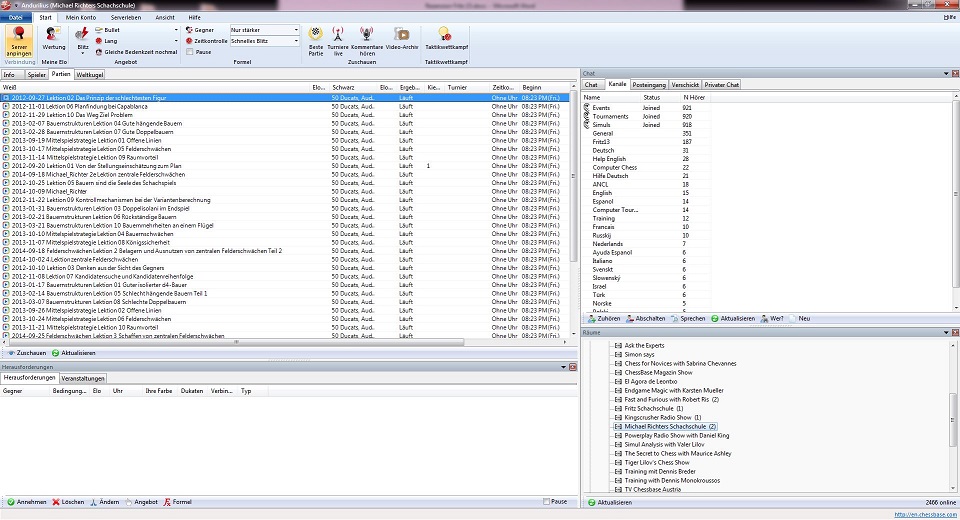Open the Bullet dropdown arrow

[x=176, y=30]
